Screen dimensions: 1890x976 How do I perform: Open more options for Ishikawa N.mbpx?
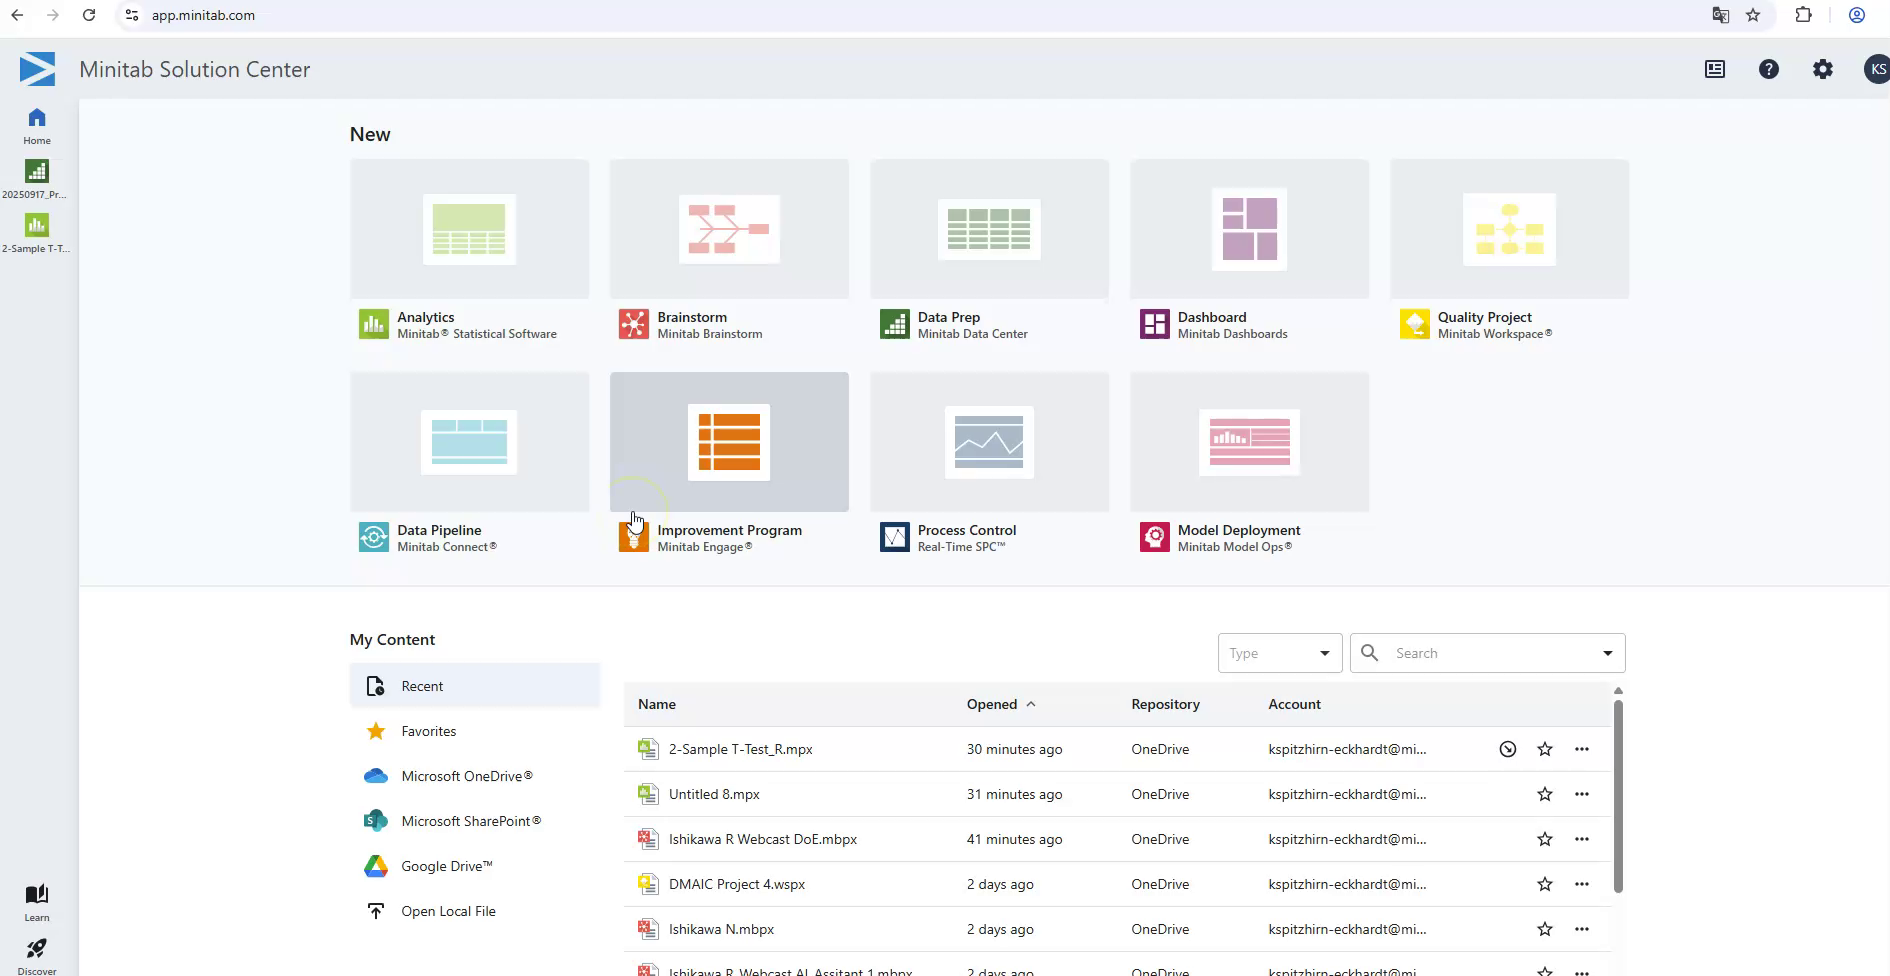1583,928
